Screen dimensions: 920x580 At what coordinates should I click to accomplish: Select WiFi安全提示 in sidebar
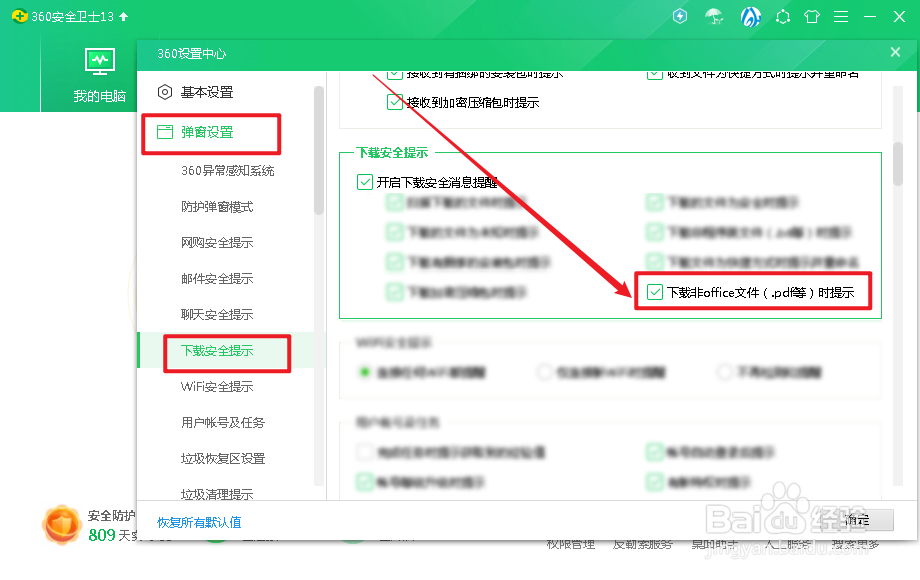pos(217,386)
